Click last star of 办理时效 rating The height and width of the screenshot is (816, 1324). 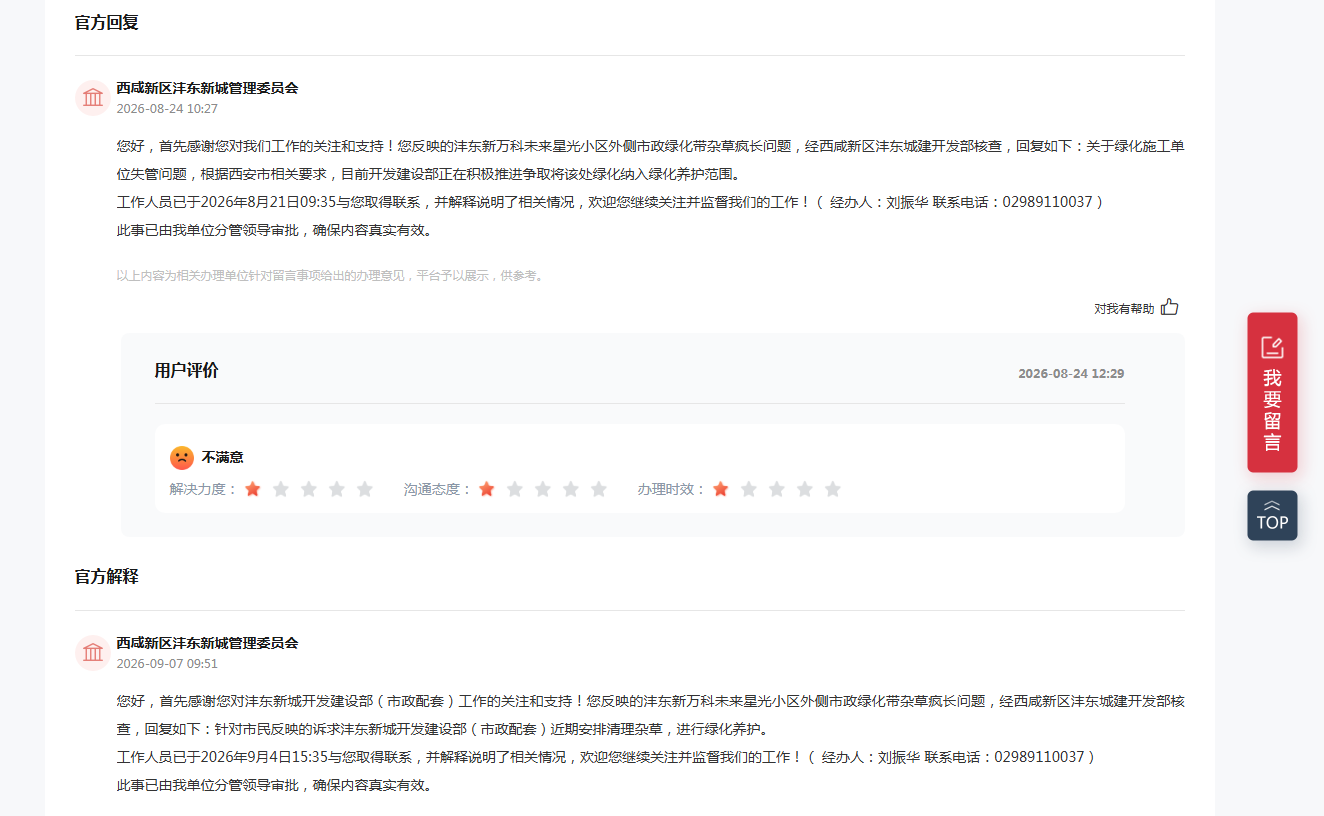click(833, 489)
